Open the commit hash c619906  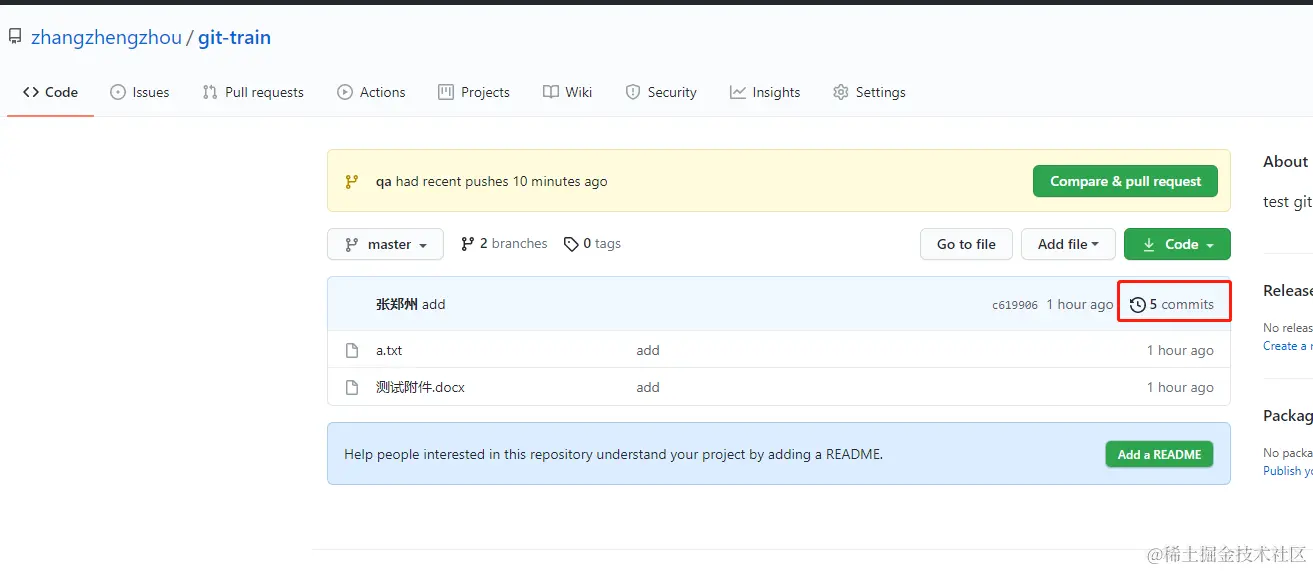1015,305
